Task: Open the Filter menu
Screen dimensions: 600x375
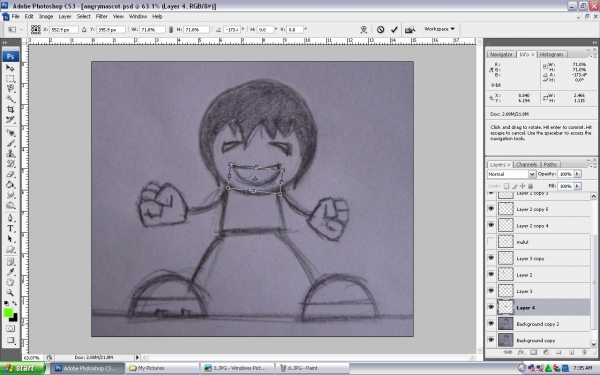Action: [x=101, y=16]
